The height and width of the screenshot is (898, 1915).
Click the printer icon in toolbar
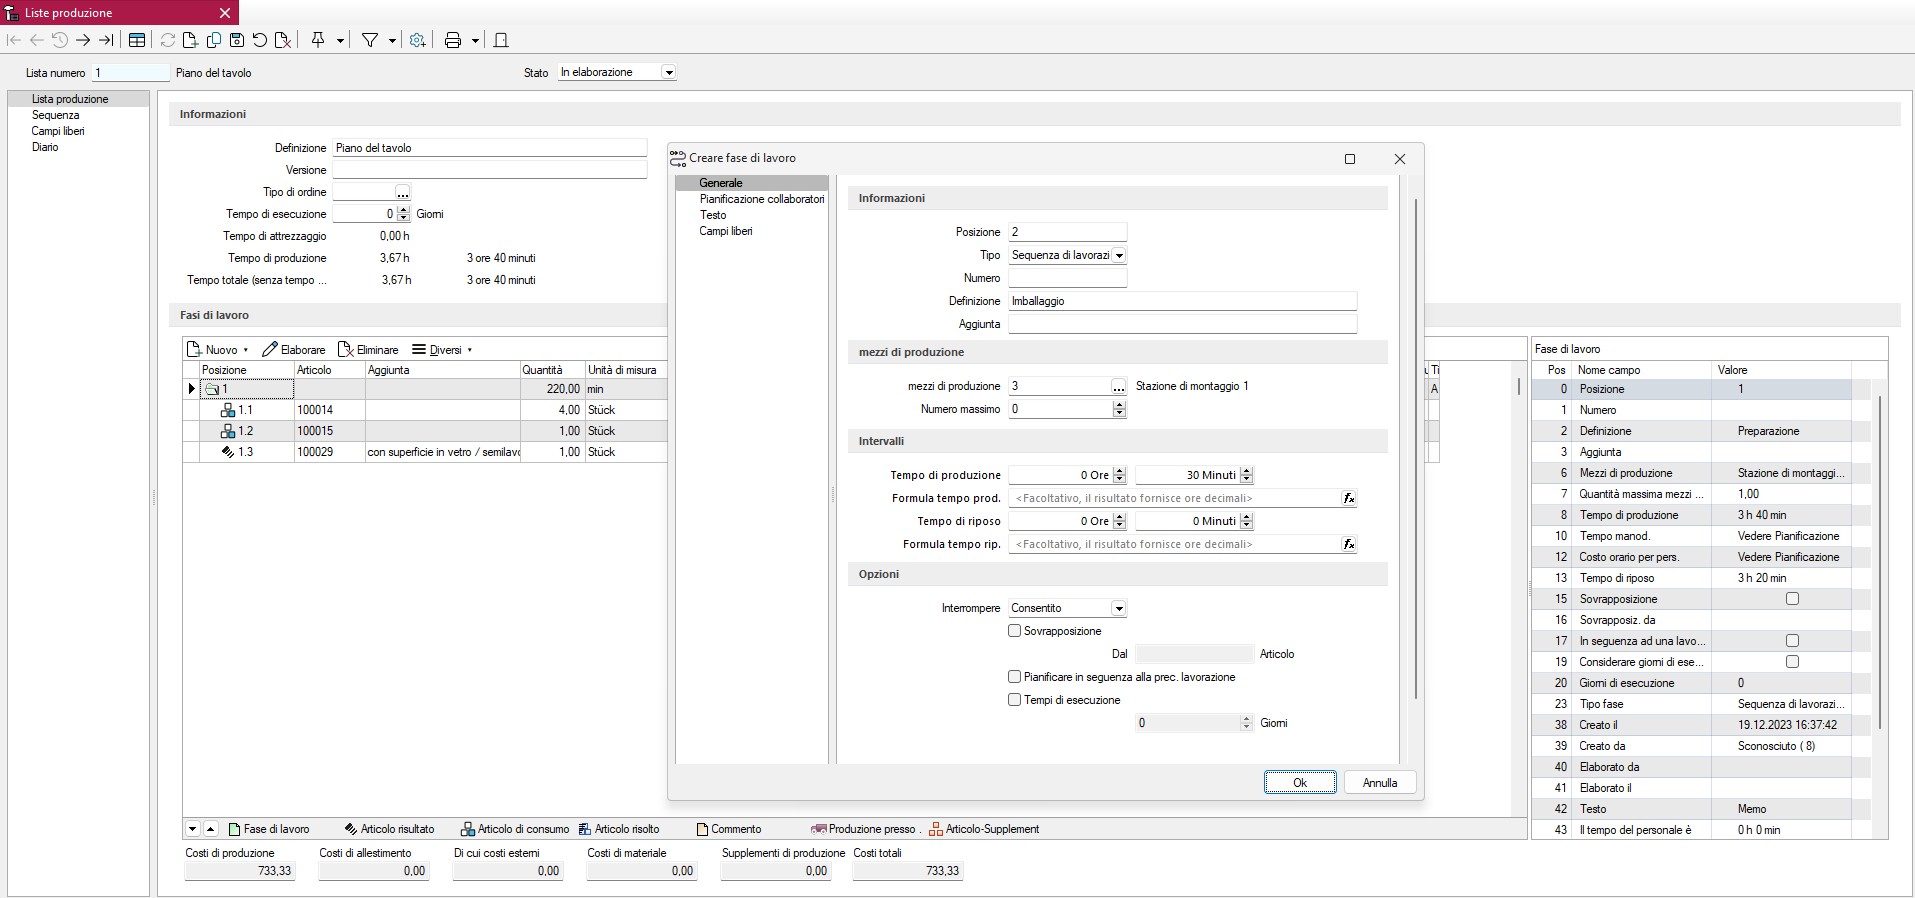click(453, 40)
